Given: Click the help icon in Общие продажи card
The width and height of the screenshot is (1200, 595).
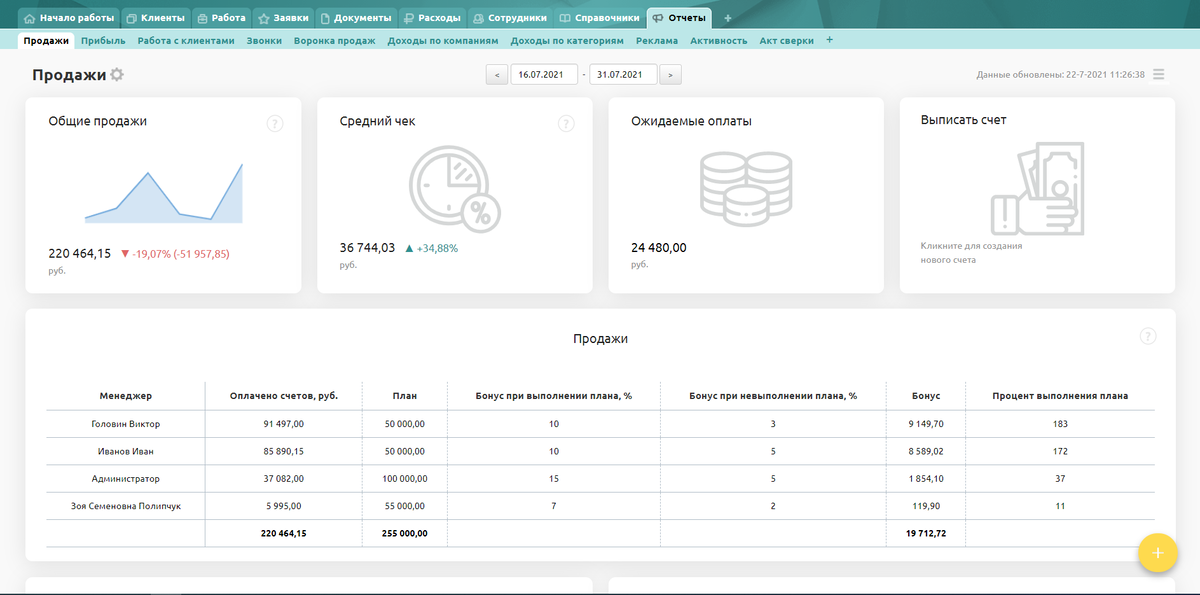Looking at the screenshot, I should coord(275,124).
